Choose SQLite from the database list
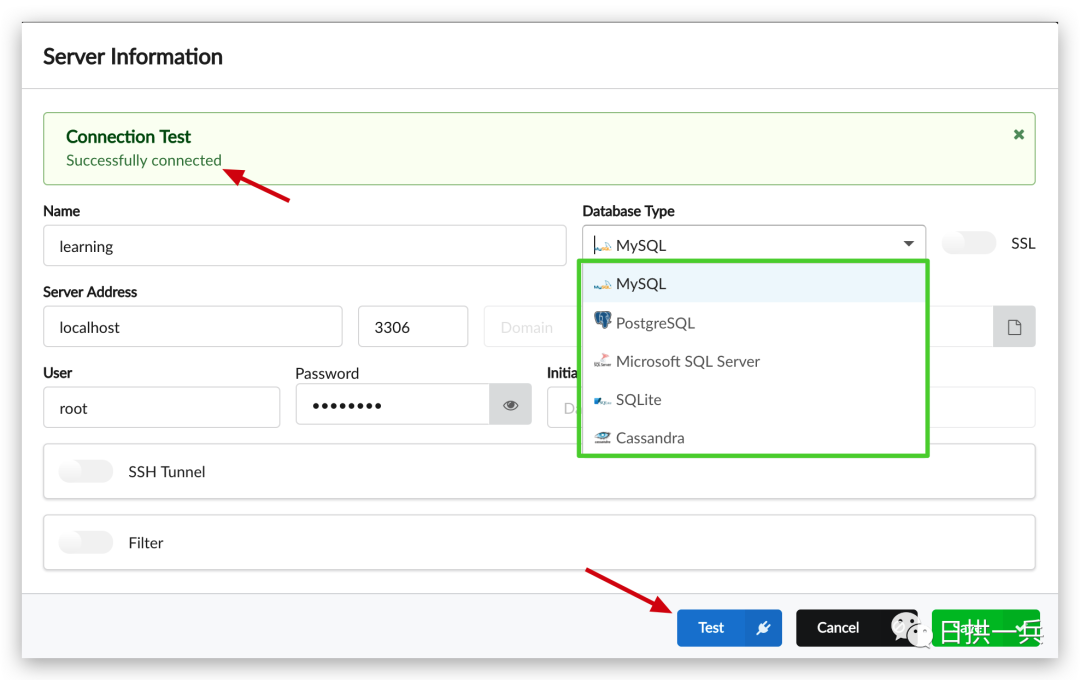 coord(754,400)
